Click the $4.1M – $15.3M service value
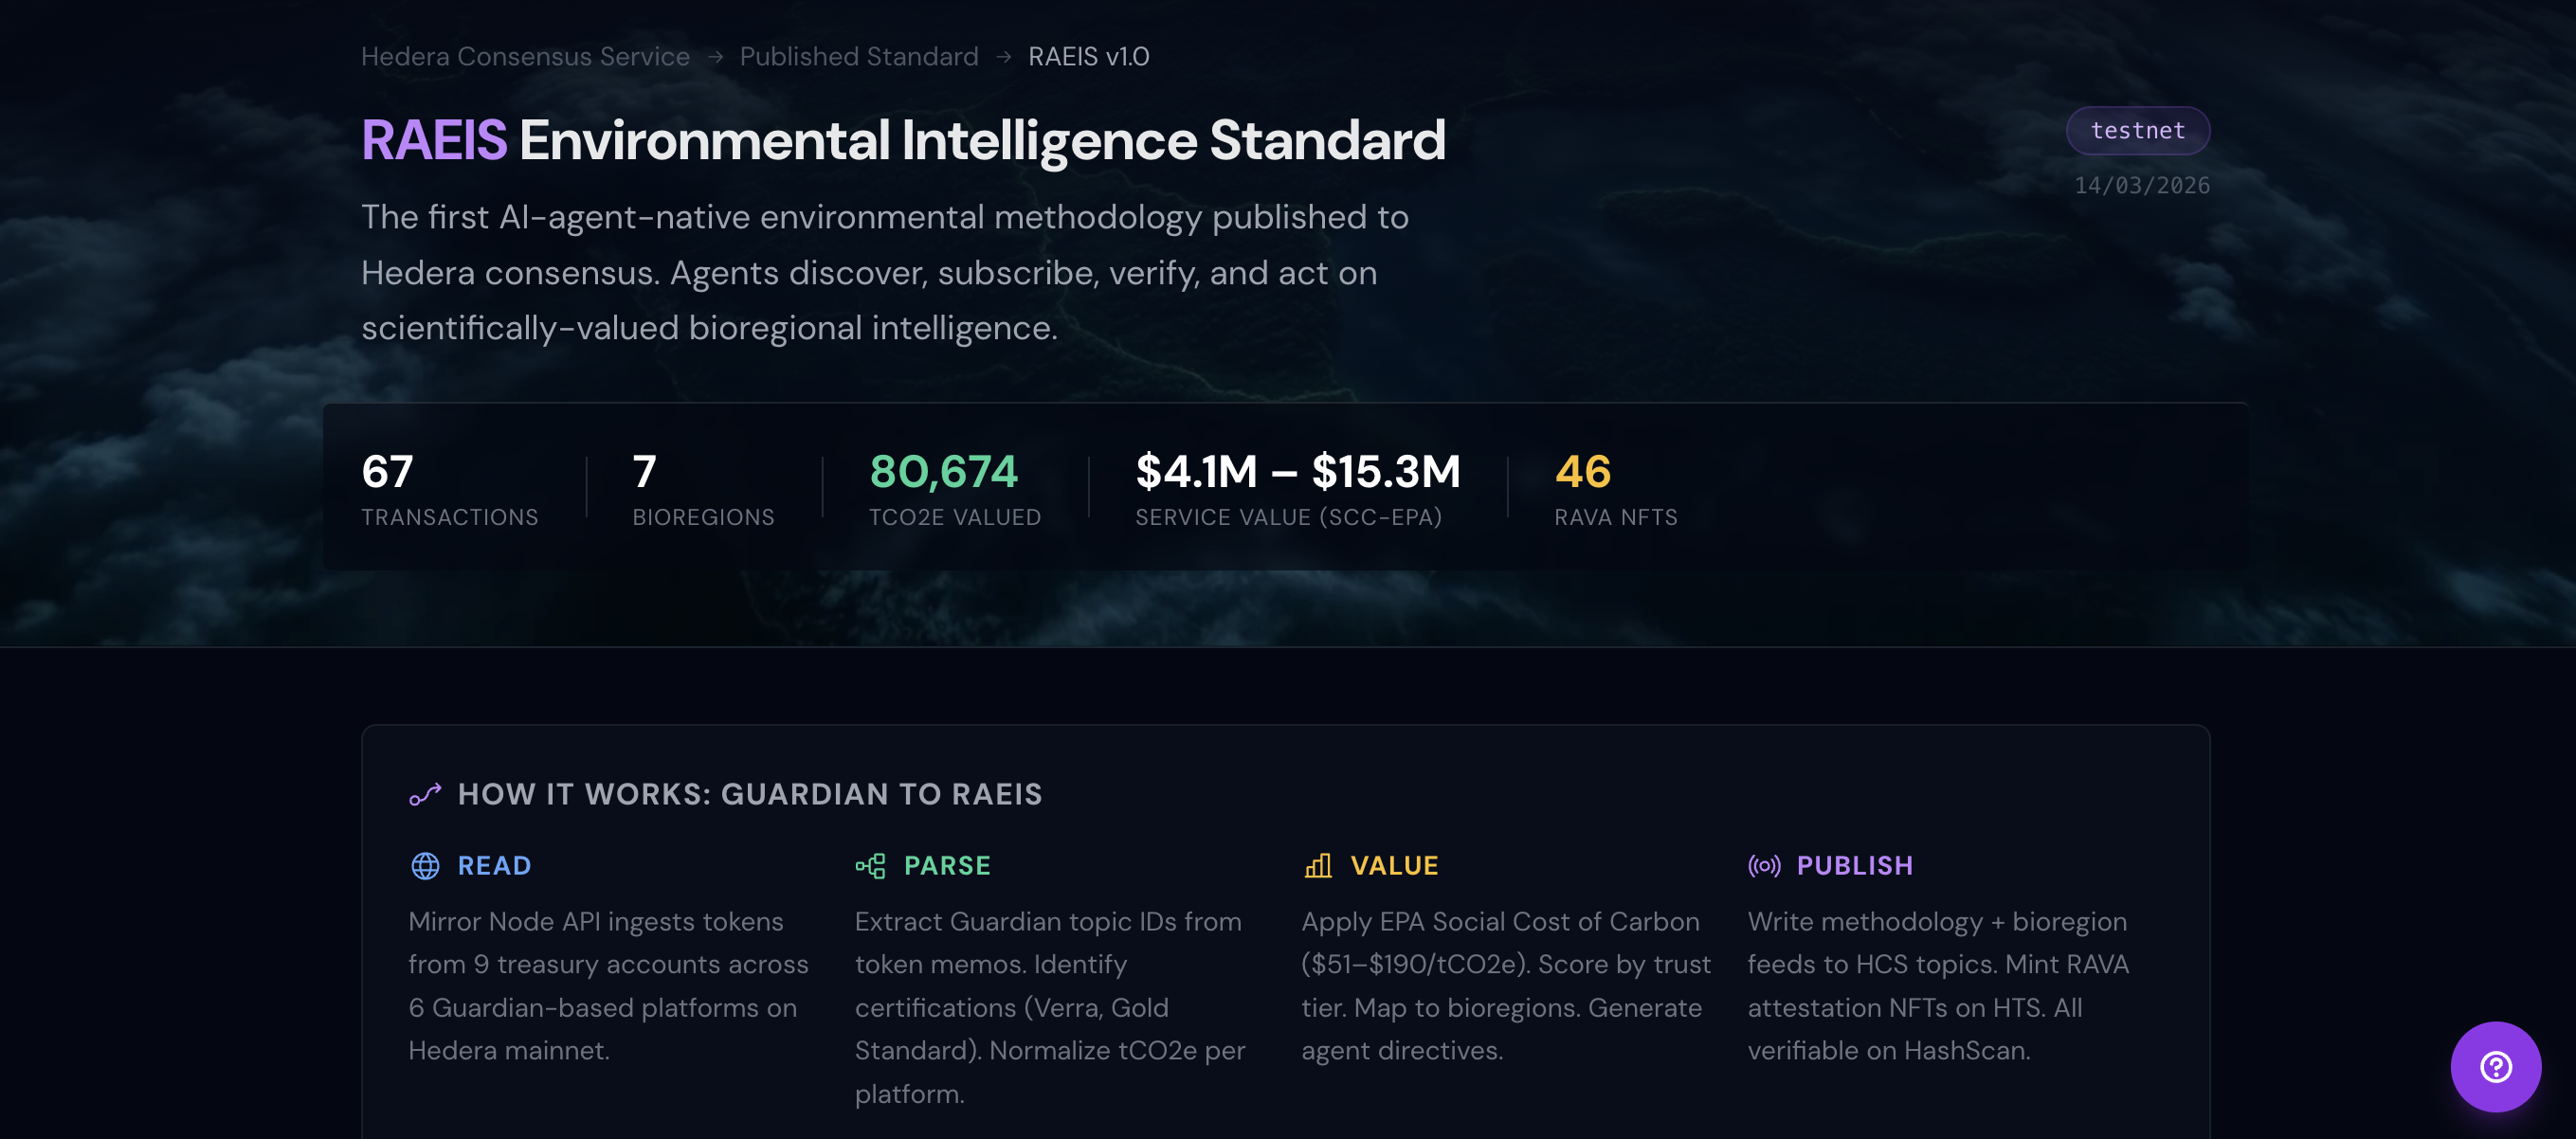 [1297, 472]
